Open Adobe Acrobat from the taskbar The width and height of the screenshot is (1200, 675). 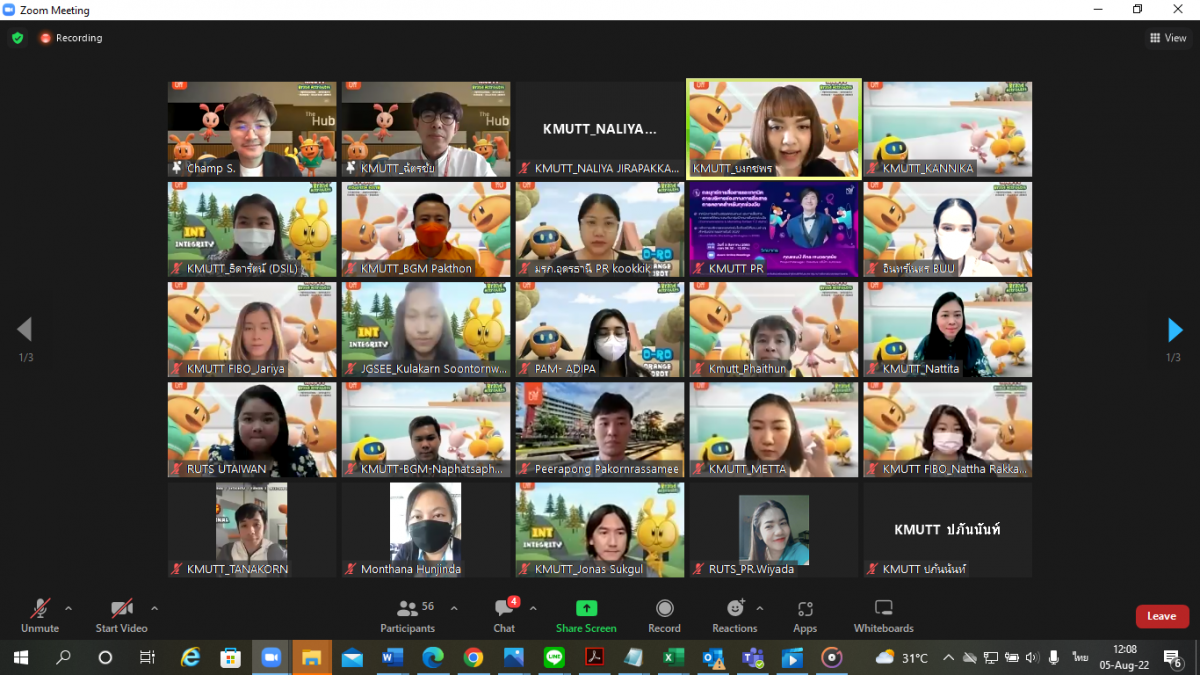(594, 657)
